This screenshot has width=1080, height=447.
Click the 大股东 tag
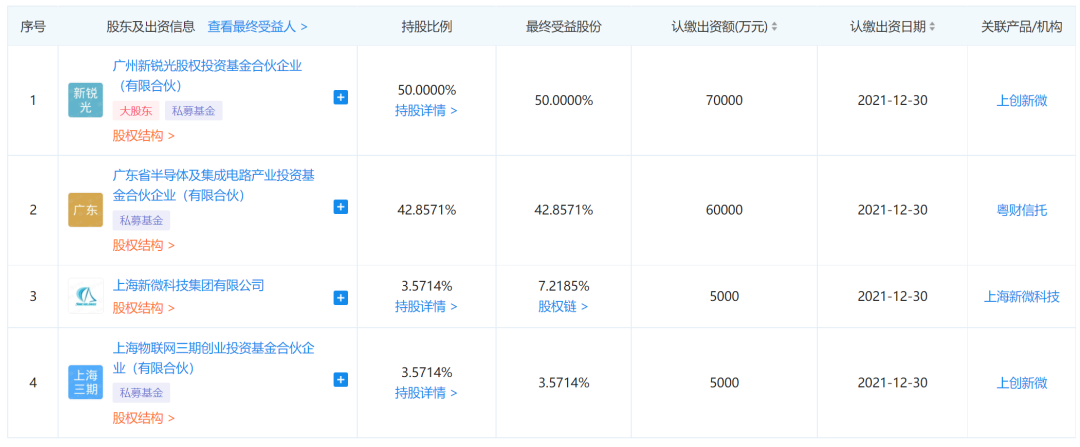coord(136,111)
